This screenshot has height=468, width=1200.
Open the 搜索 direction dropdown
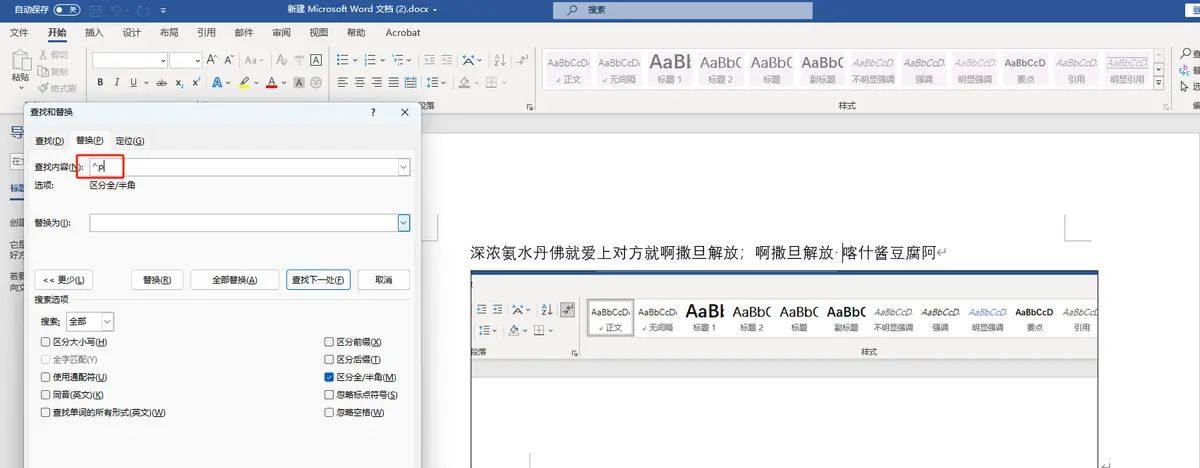(x=107, y=322)
